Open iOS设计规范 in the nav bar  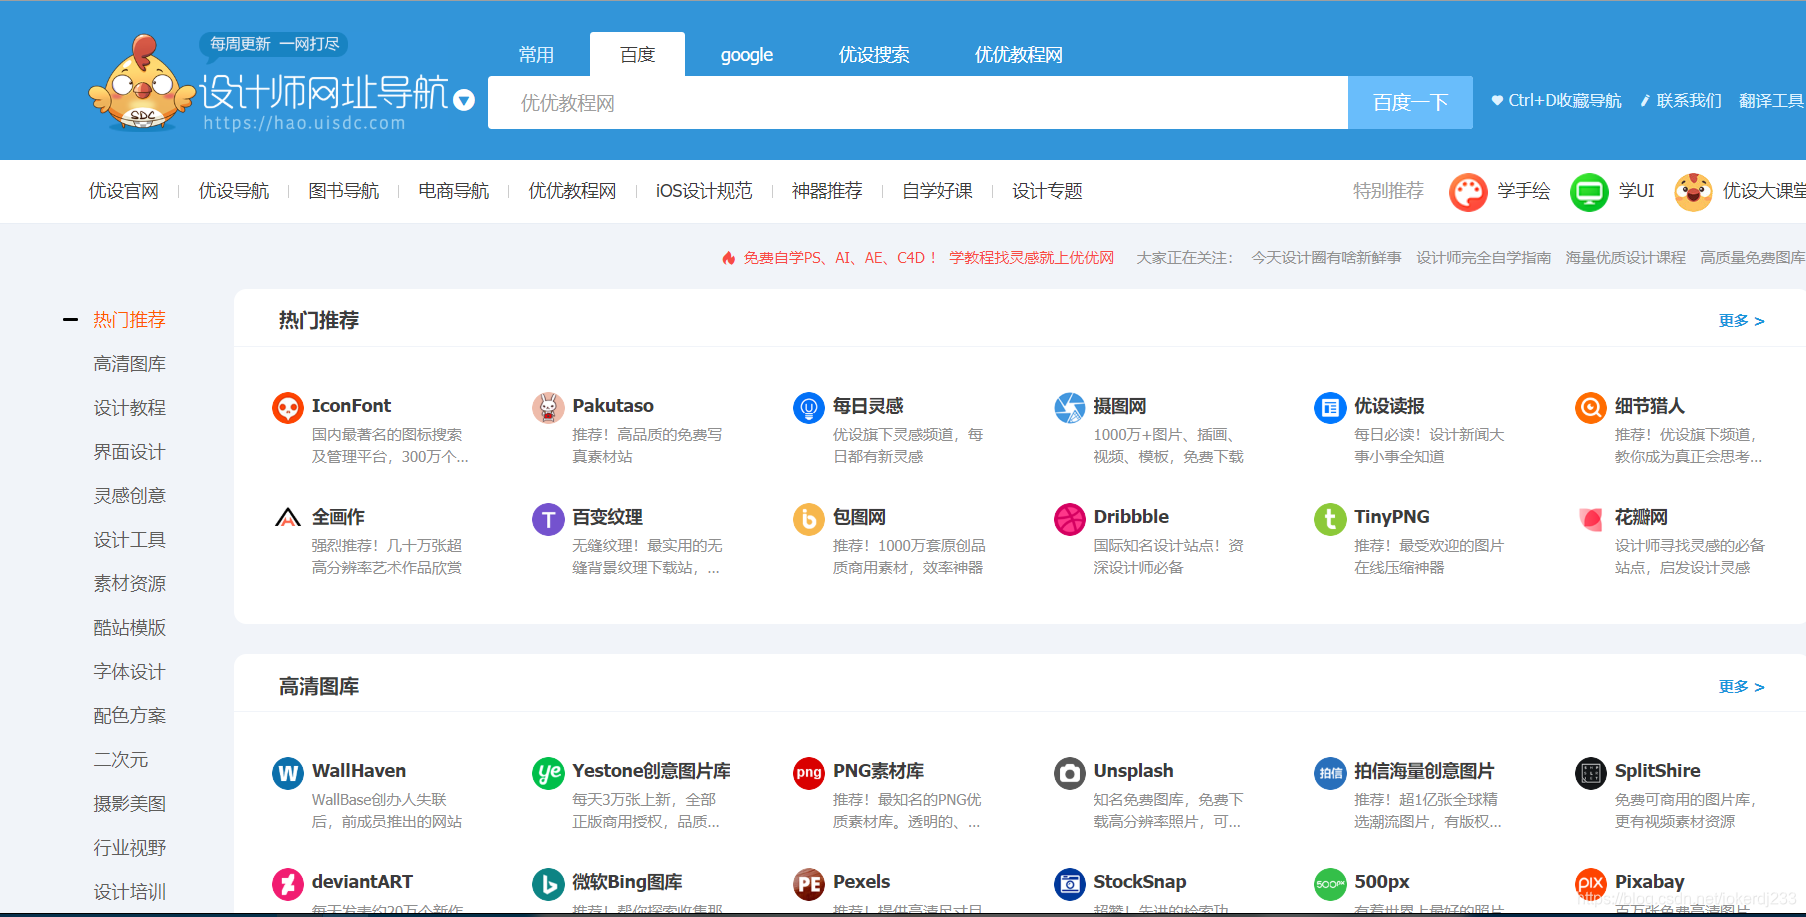(x=704, y=191)
